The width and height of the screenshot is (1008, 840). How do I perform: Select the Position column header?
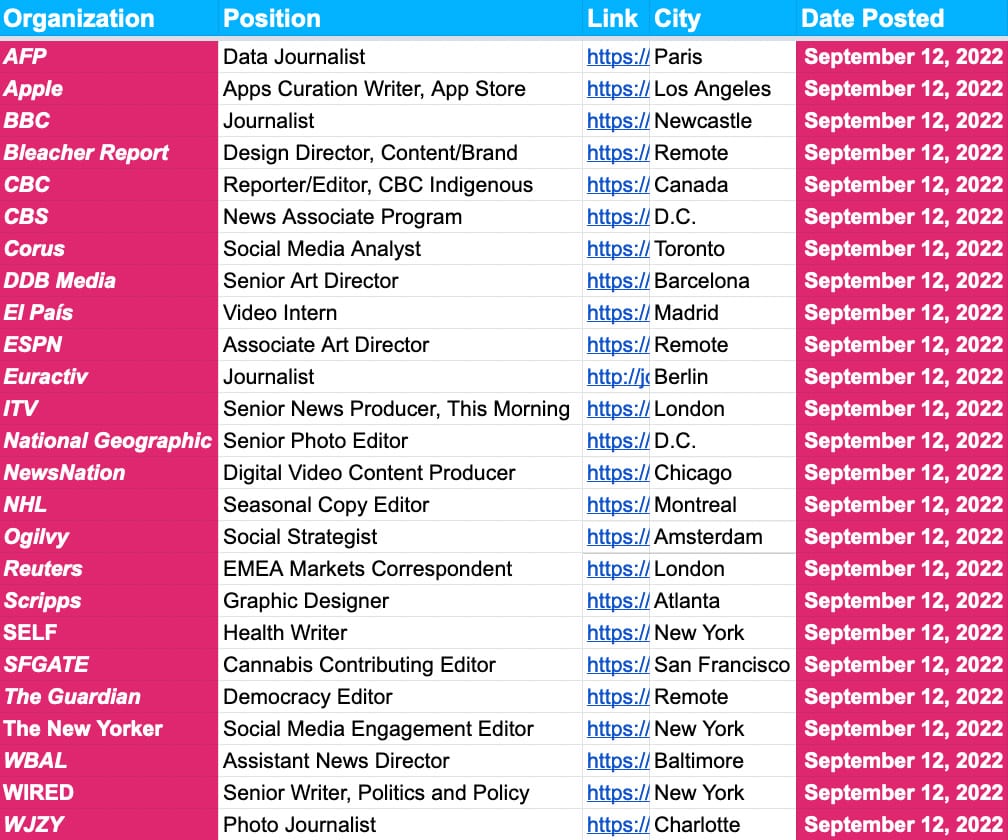coord(272,18)
